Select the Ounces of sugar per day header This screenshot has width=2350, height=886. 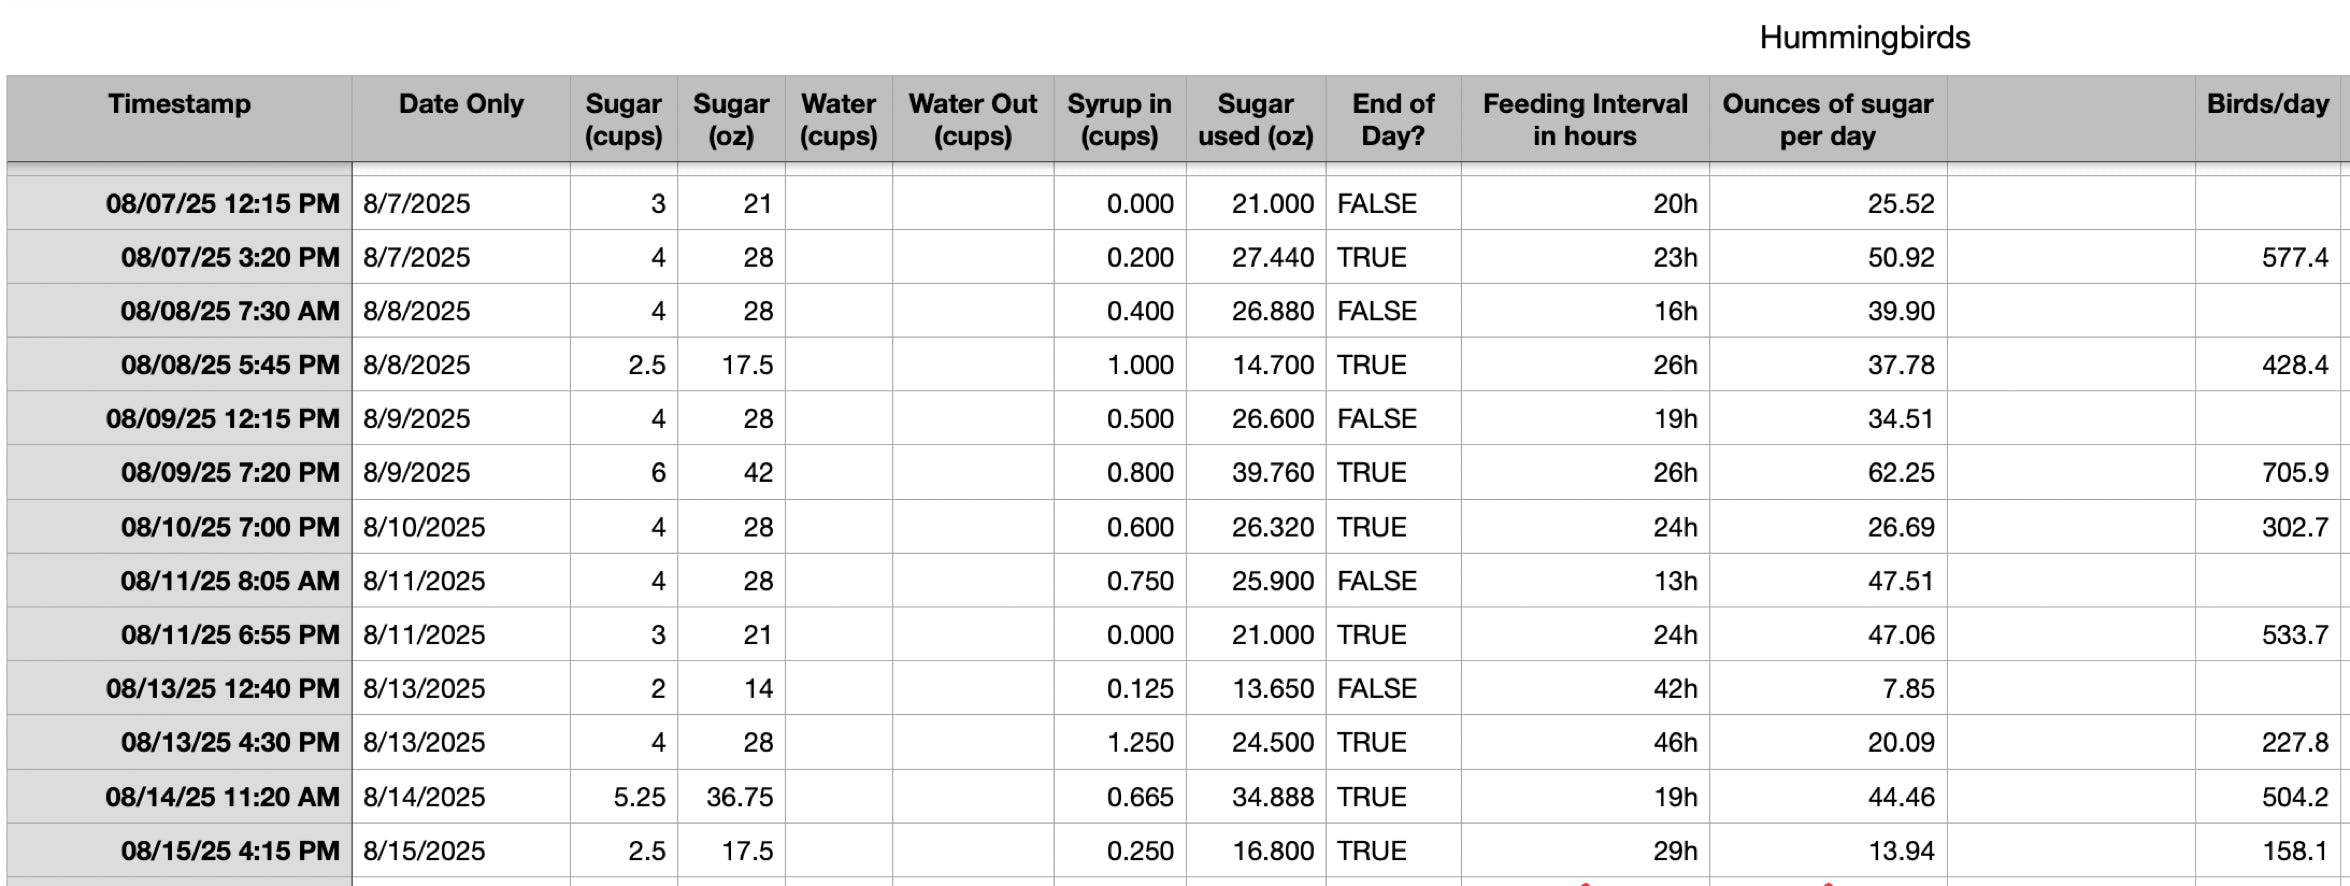point(1828,119)
